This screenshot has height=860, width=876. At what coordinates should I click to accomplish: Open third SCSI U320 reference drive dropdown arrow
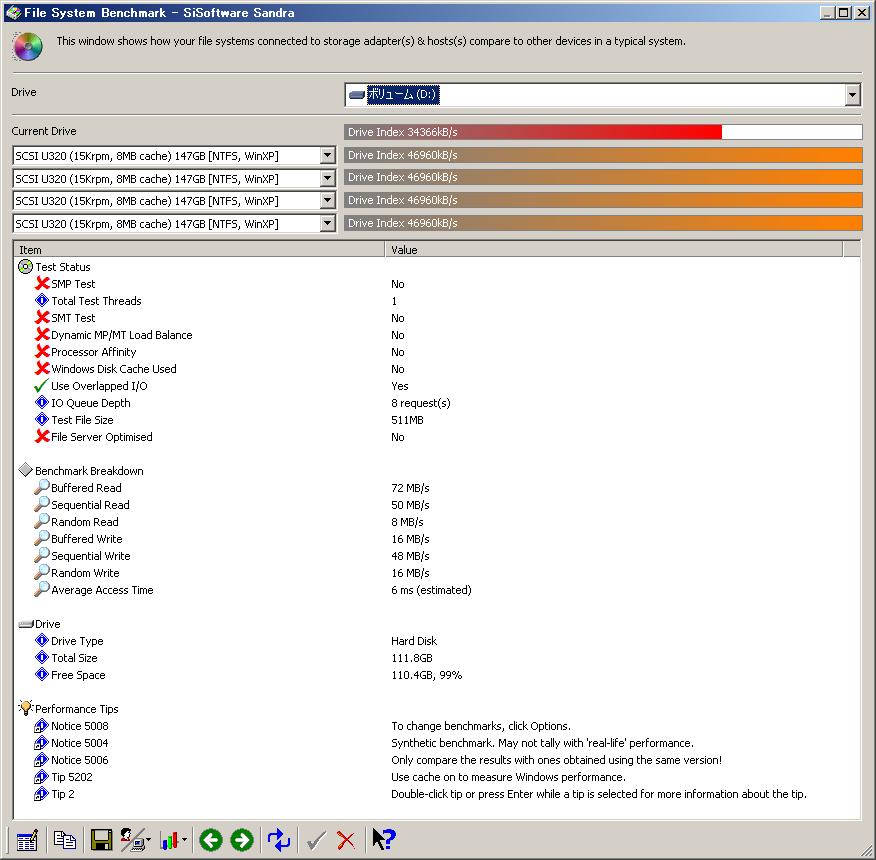pyautogui.click(x=327, y=201)
